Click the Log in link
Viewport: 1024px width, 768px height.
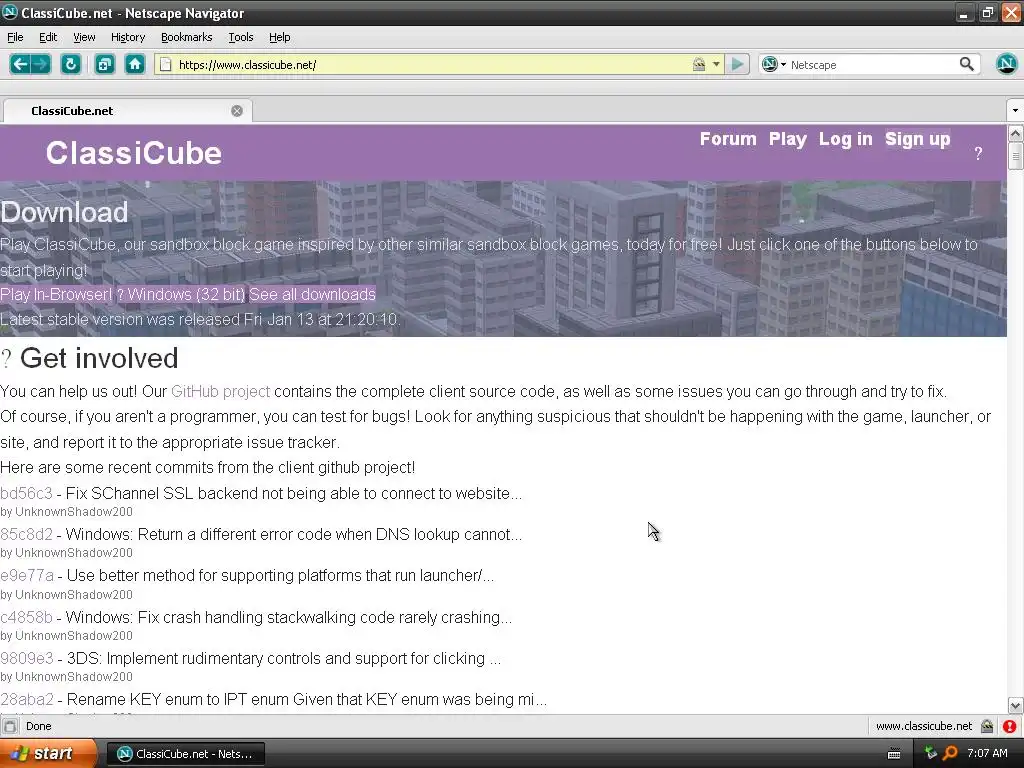(x=845, y=139)
